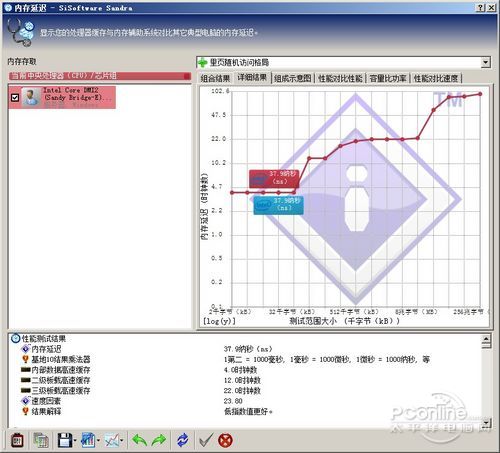
Task: Click the checkmark OK icon
Action: click(206, 440)
